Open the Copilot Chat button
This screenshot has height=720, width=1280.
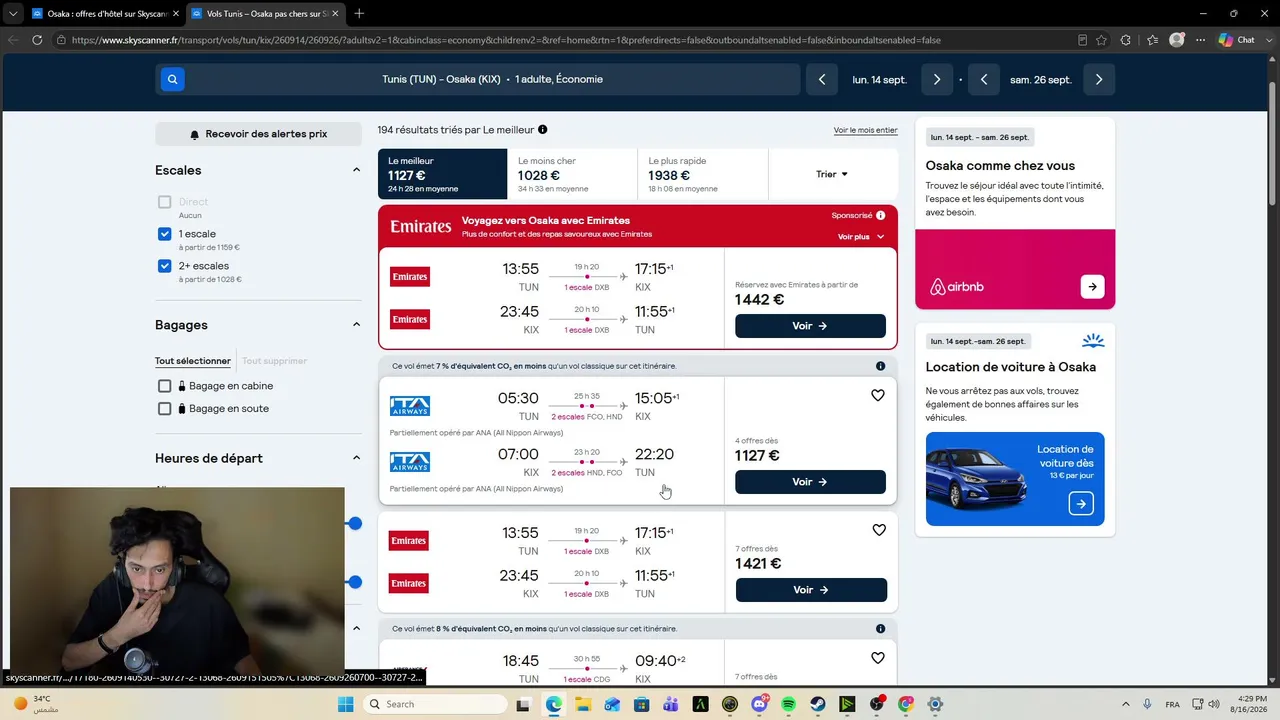click(1236, 40)
